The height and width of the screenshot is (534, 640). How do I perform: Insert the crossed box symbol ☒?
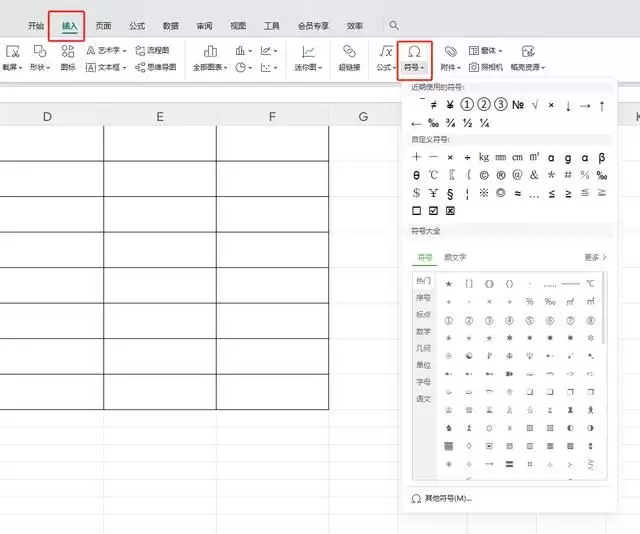[x=450, y=211]
